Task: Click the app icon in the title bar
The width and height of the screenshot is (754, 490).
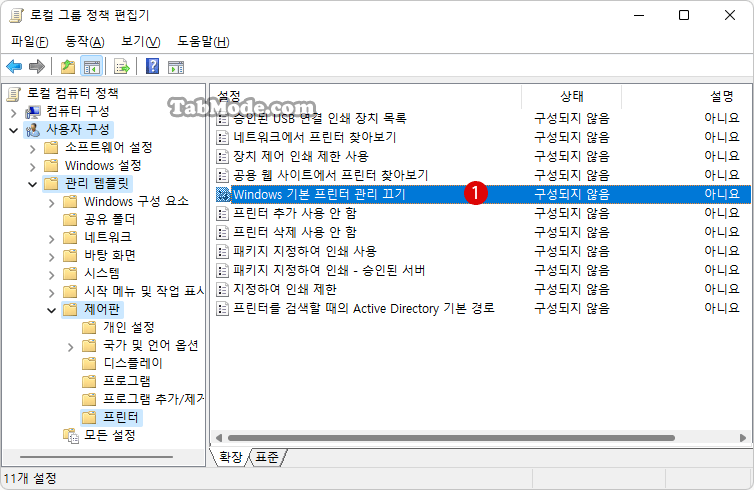Action: coord(16,16)
